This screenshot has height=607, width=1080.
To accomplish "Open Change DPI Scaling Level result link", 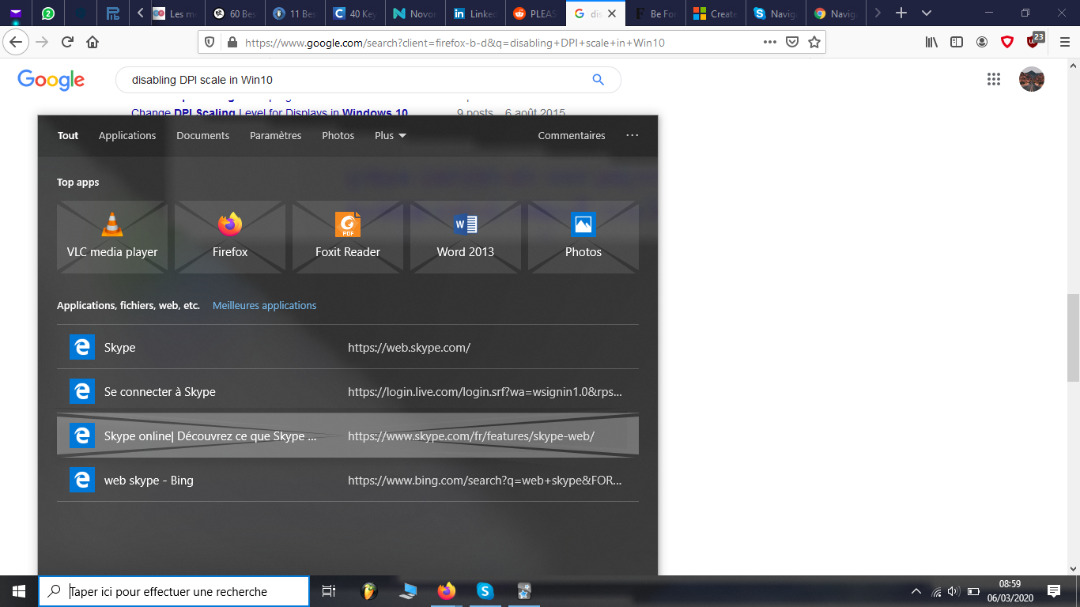I will pos(269,112).
